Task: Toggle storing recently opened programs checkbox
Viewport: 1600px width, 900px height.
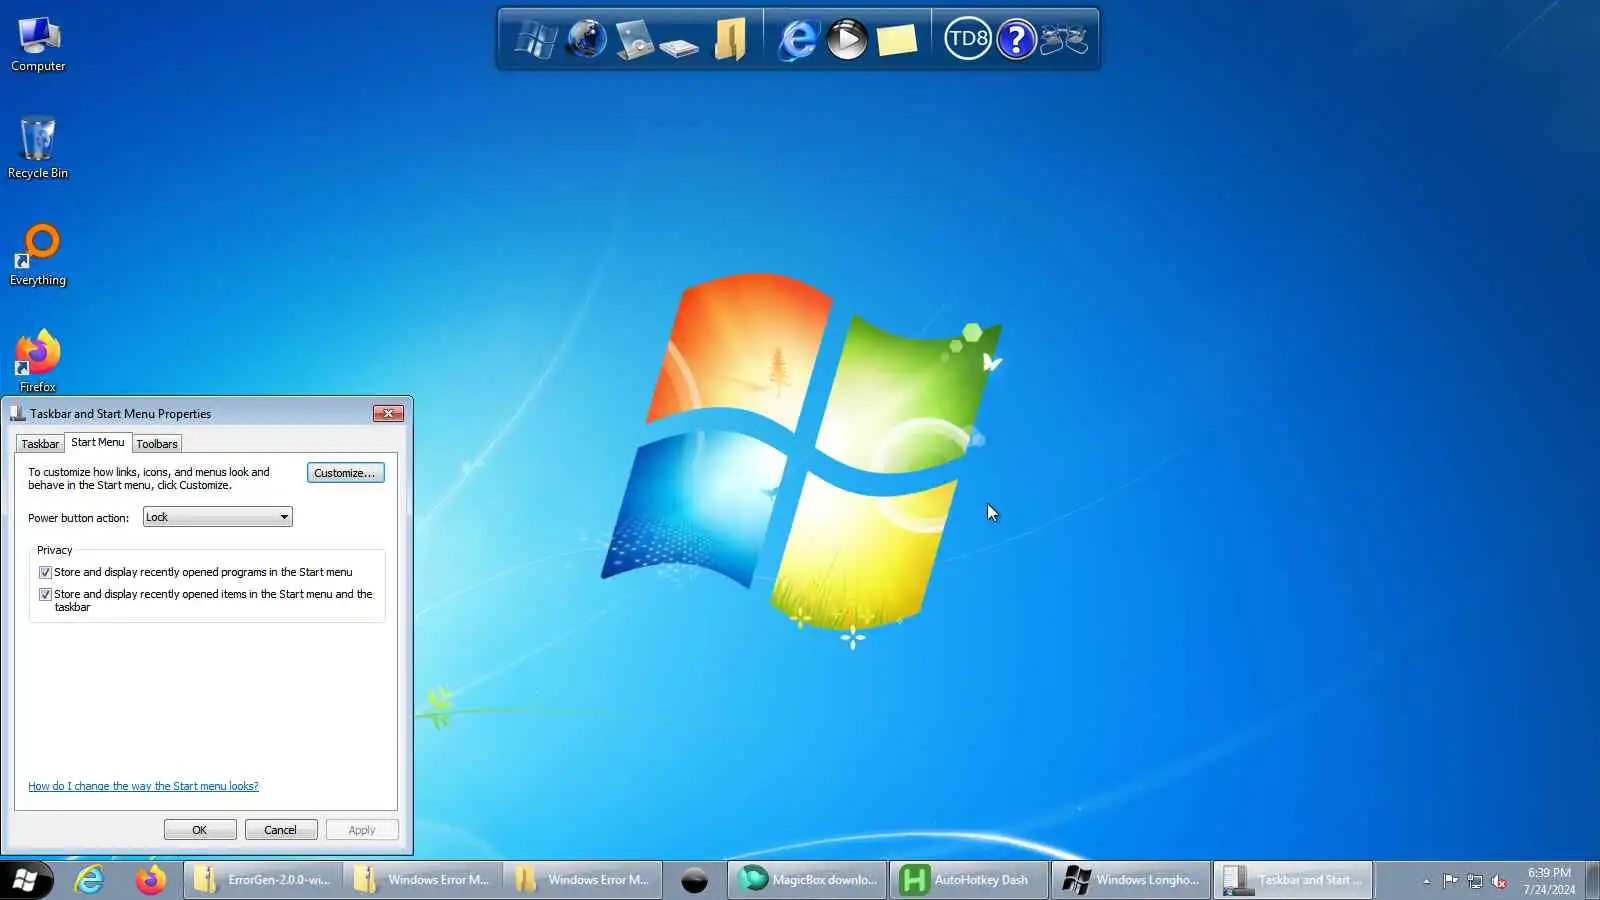Action: click(x=45, y=573)
